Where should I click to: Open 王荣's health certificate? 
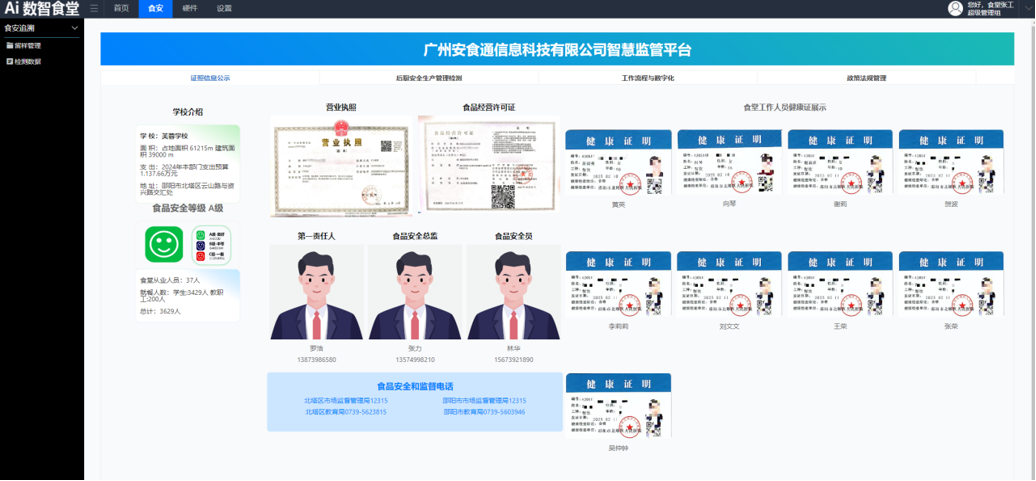[840, 283]
